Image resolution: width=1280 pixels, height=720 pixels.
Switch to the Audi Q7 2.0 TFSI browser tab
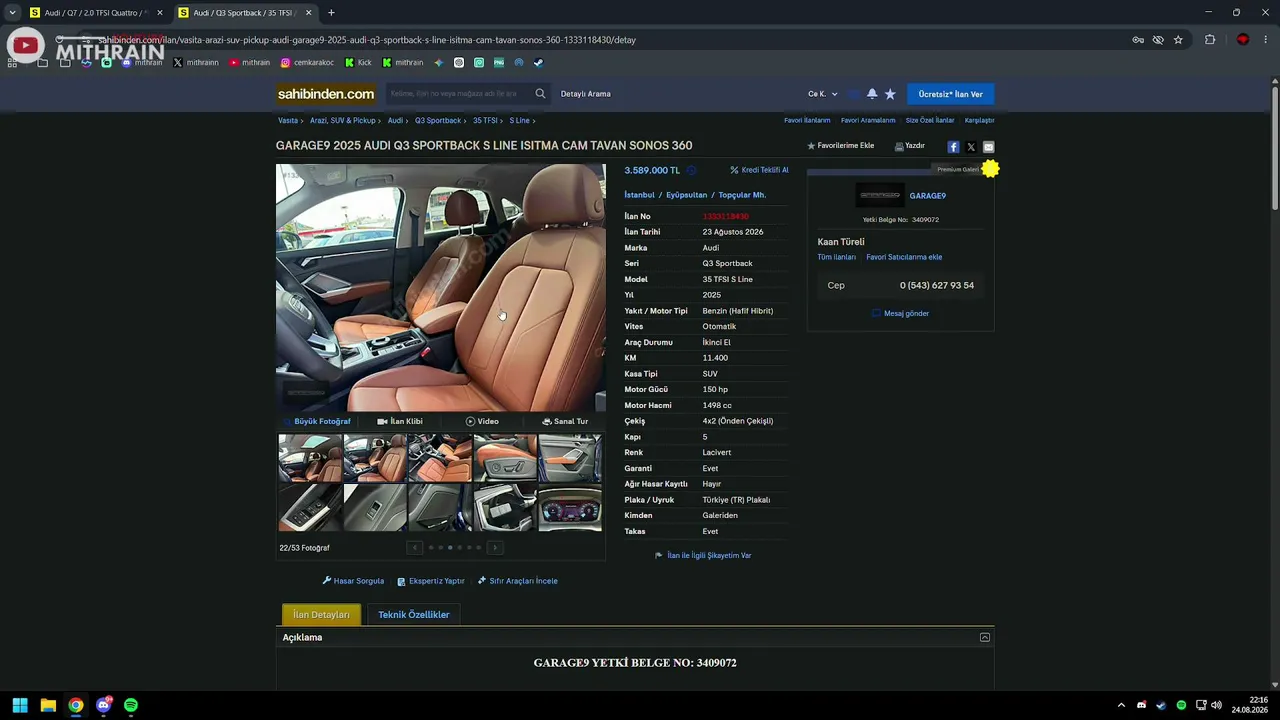pyautogui.click(x=96, y=13)
